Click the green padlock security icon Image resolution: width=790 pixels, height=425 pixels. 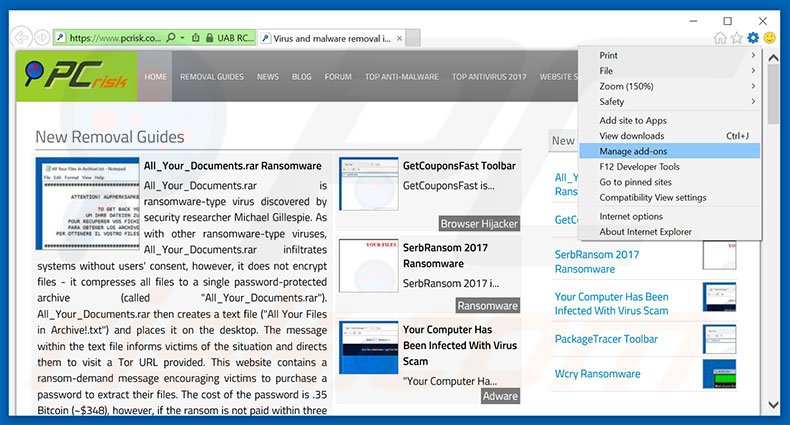point(210,38)
